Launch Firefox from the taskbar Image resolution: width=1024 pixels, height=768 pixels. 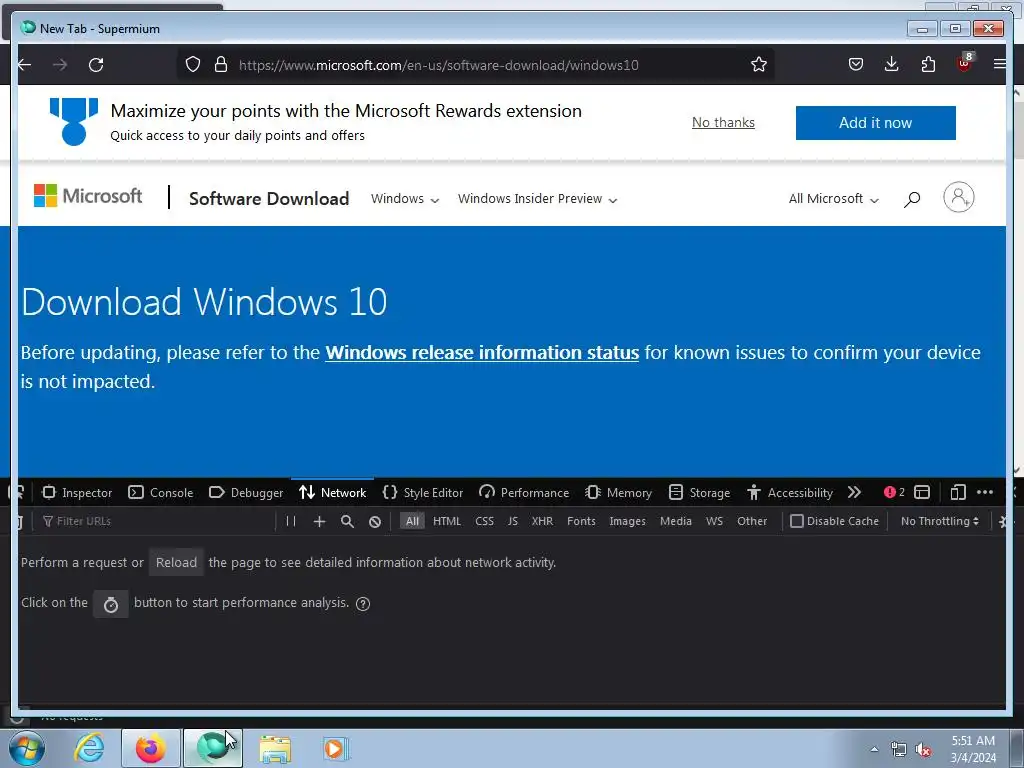pos(150,748)
